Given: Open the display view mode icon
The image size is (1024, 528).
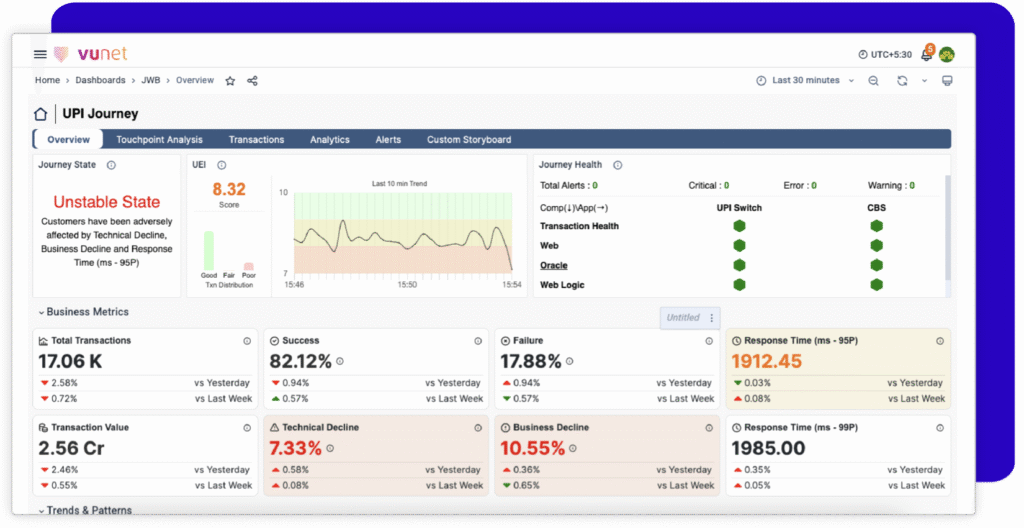Looking at the screenshot, I should [946, 81].
